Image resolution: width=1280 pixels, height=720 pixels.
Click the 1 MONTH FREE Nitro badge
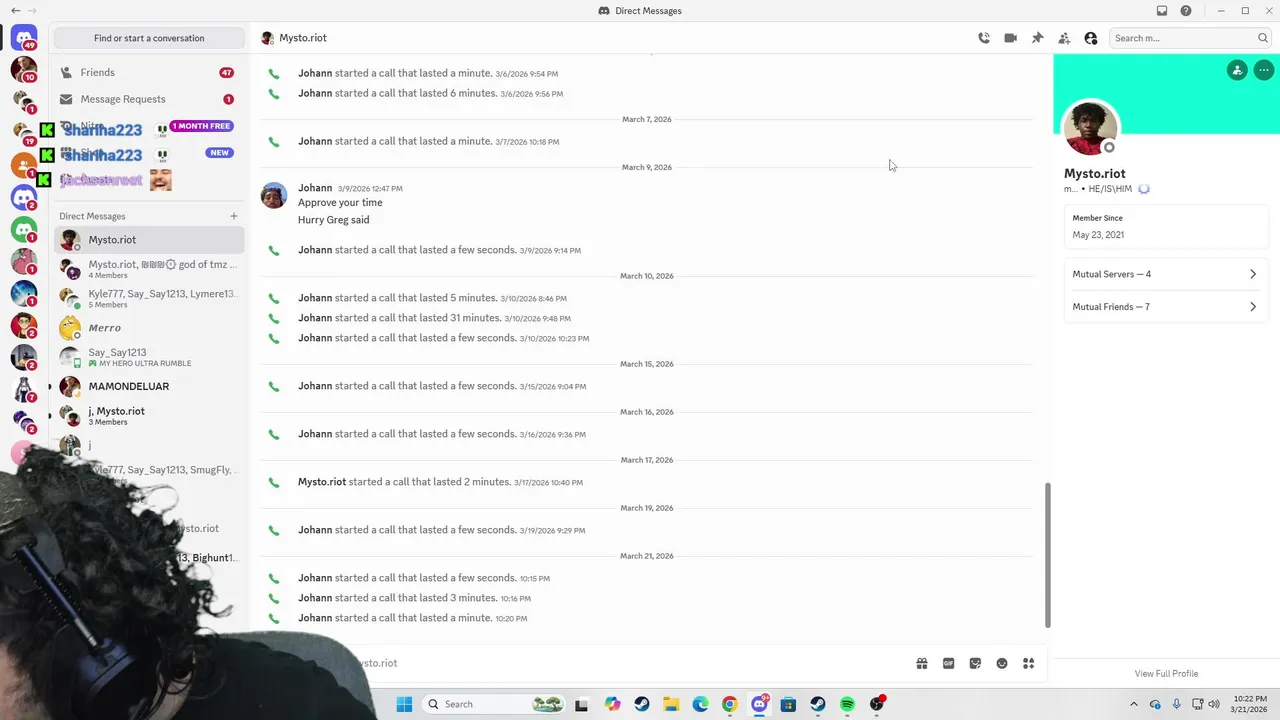tap(201, 126)
